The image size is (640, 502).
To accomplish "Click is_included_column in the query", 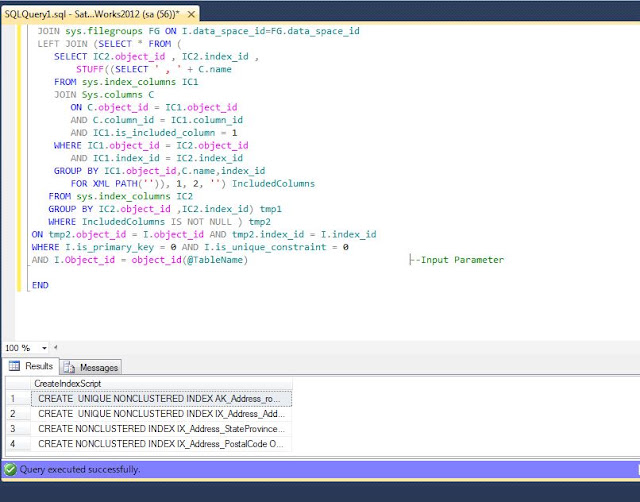I will (165, 133).
